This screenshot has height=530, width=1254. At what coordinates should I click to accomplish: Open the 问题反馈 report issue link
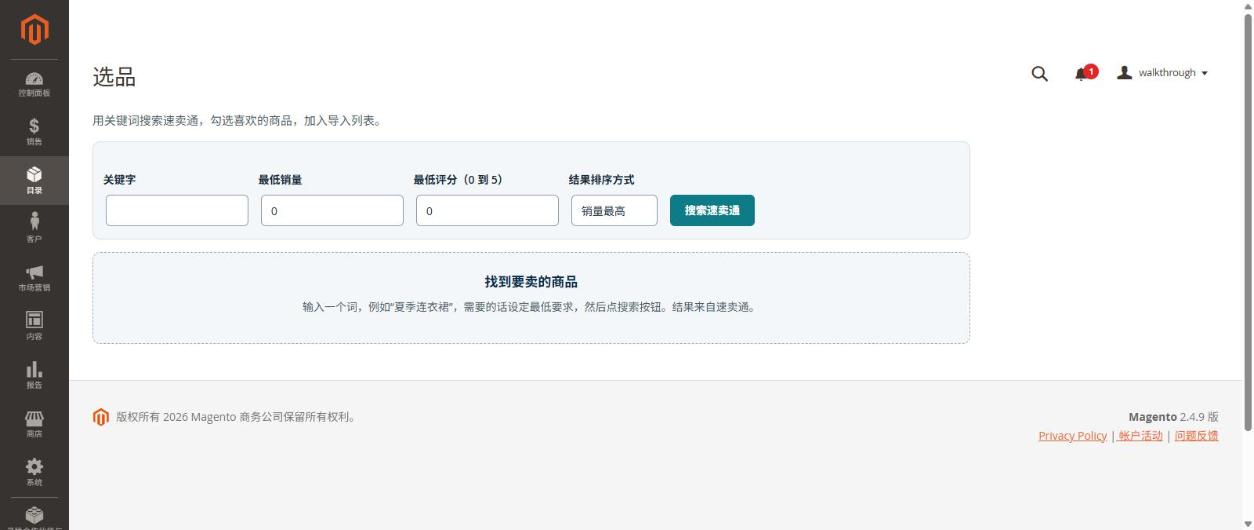pos(1196,436)
